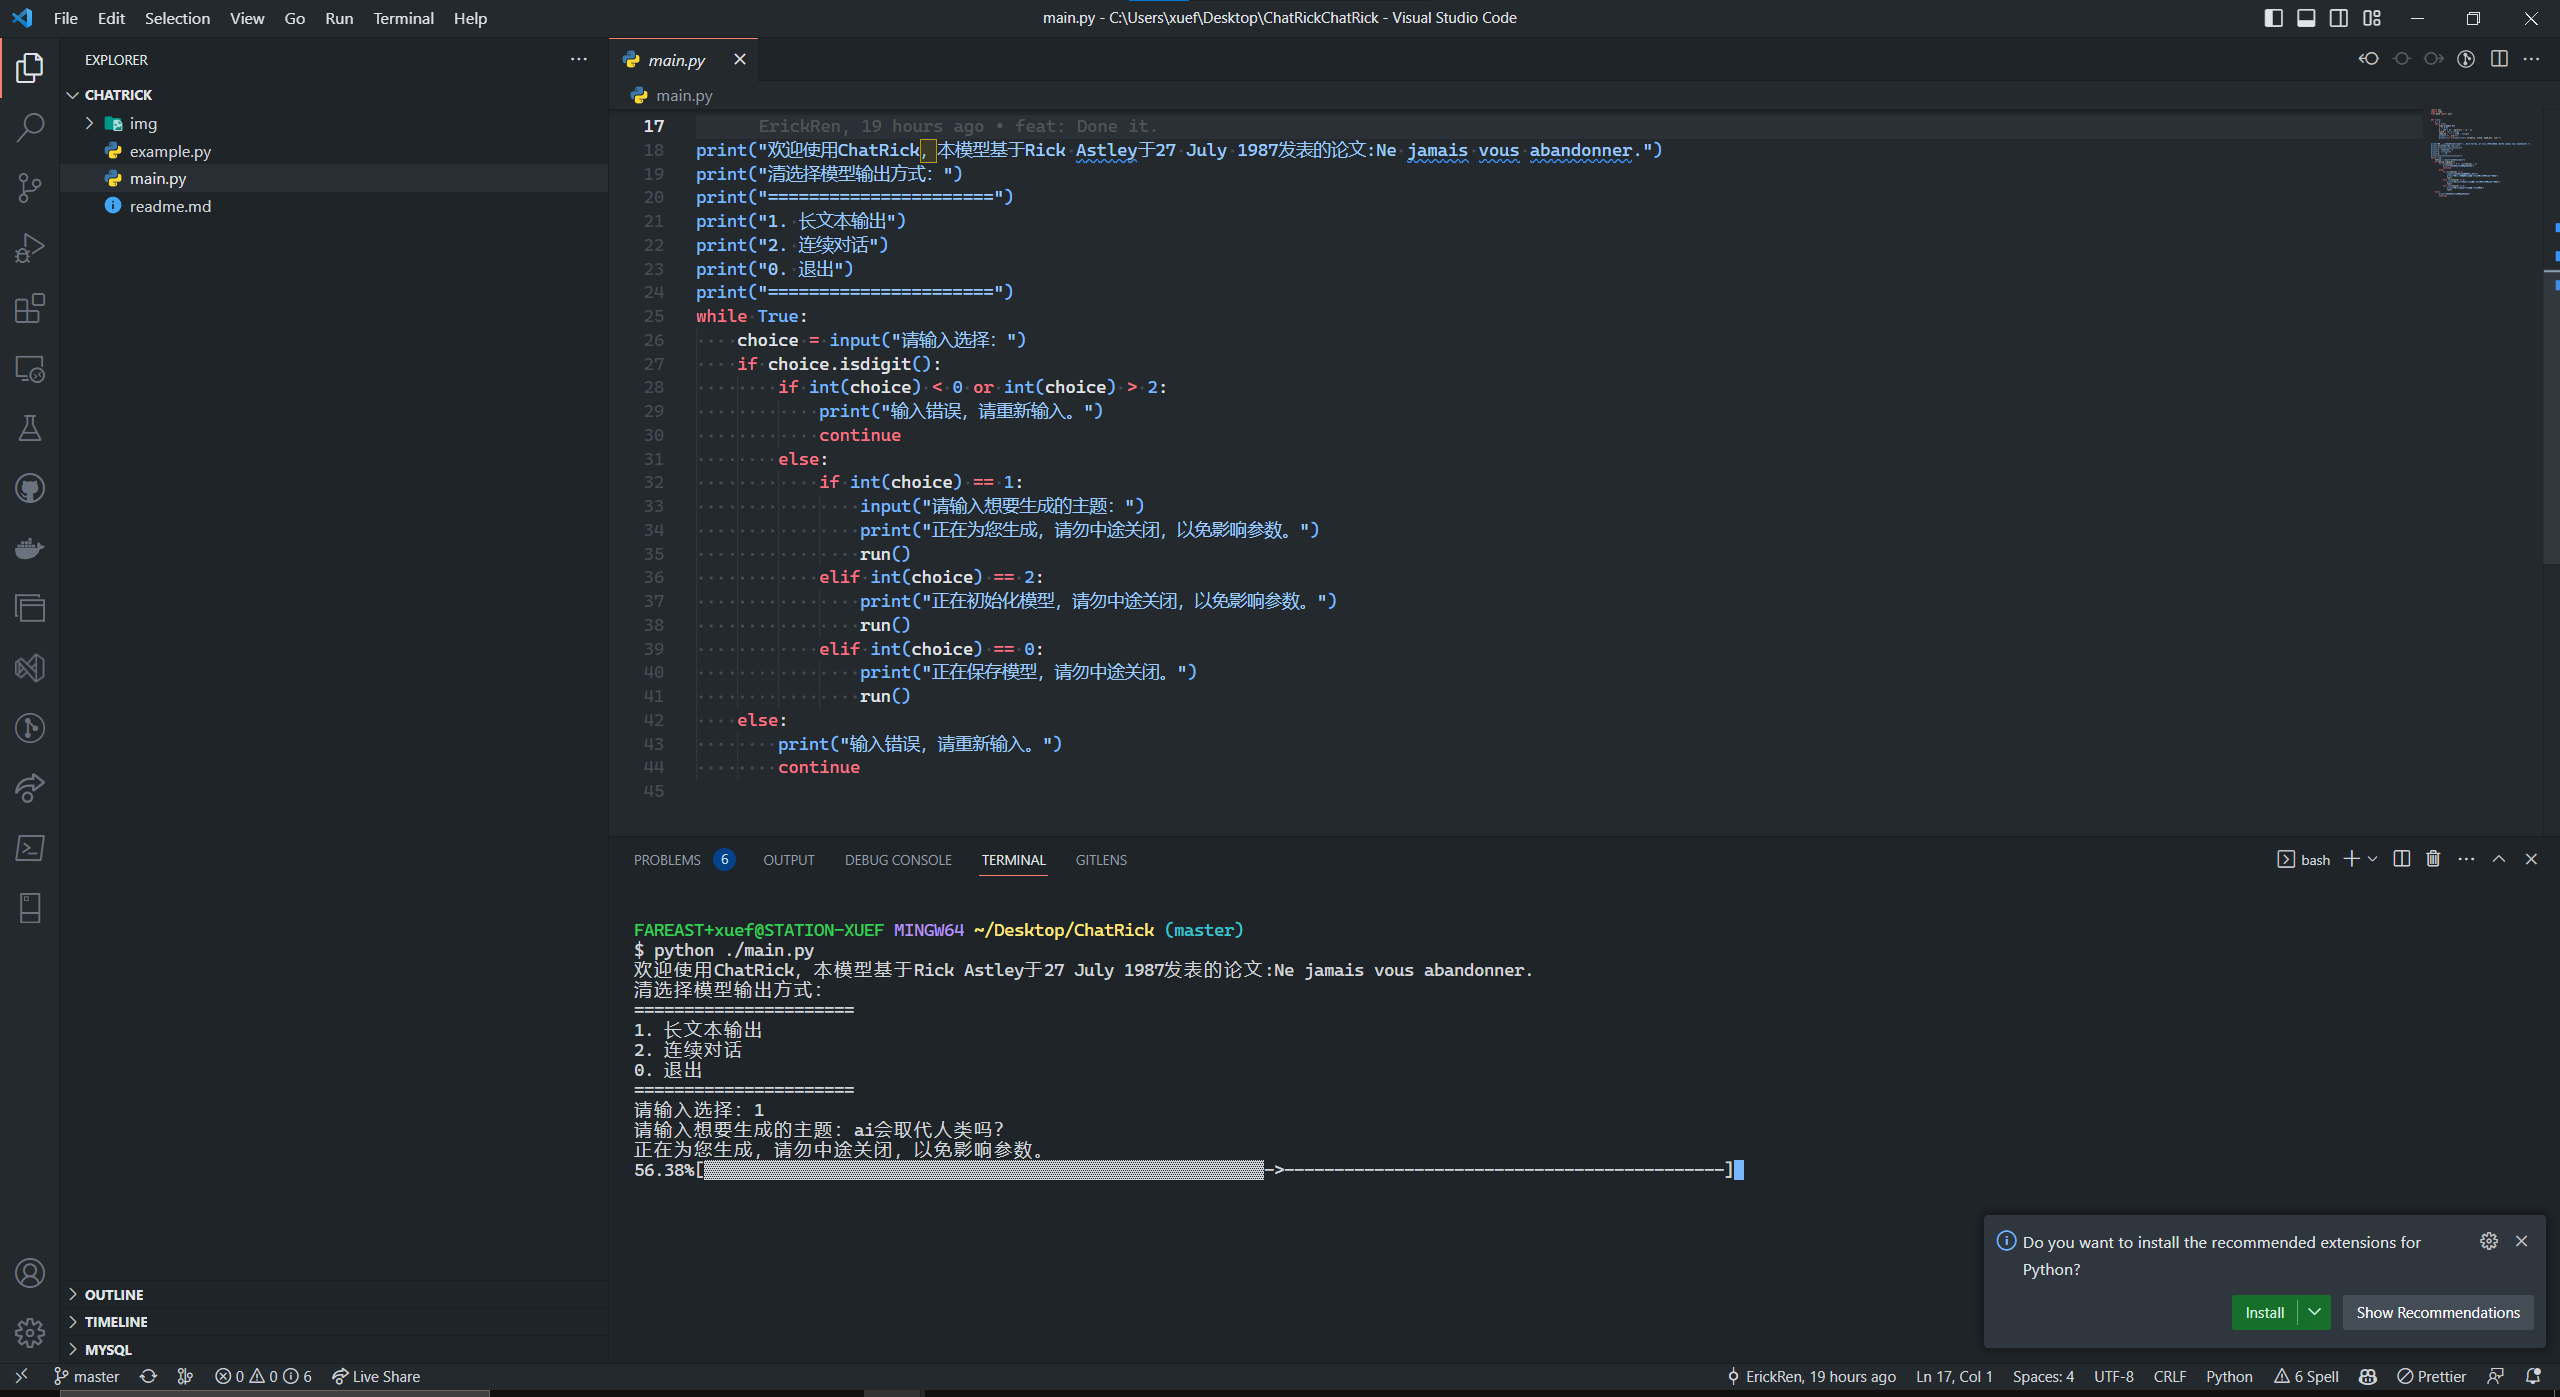Open the Search view in activity bar
Viewport: 2560px width, 1397px height.
[30, 128]
